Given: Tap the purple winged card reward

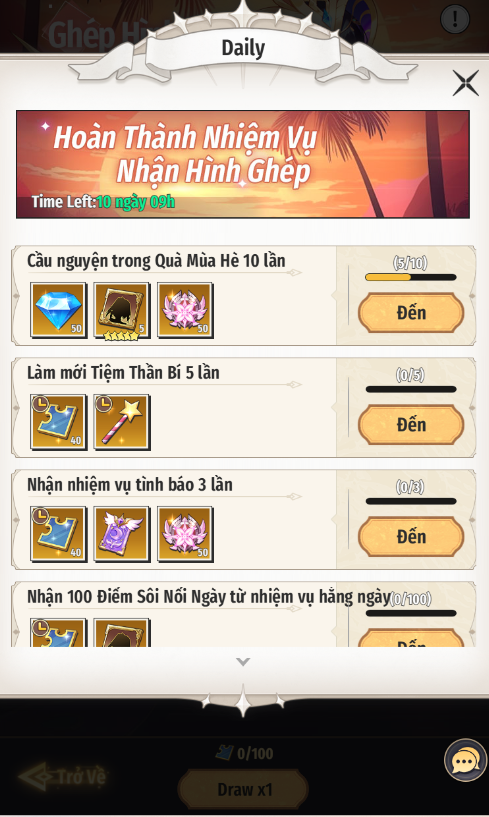Looking at the screenshot, I should click(x=122, y=534).
